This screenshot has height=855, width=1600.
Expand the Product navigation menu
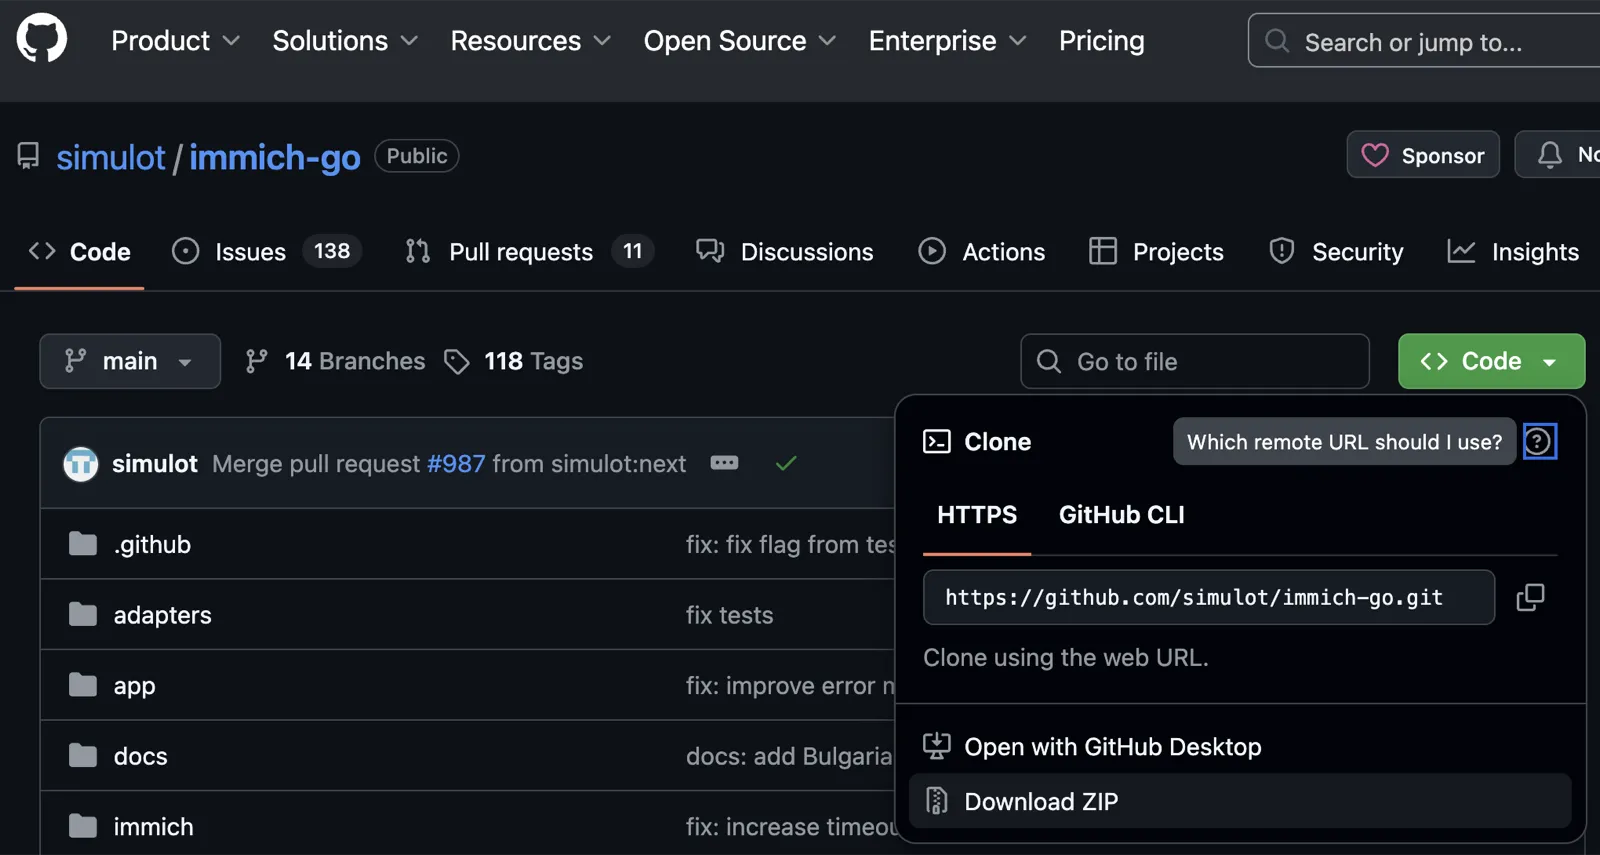click(175, 41)
